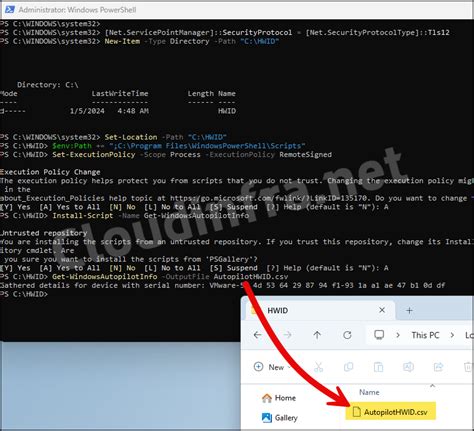Click the $env:Path command line
The width and height of the screenshot is (474, 431).
153,146
